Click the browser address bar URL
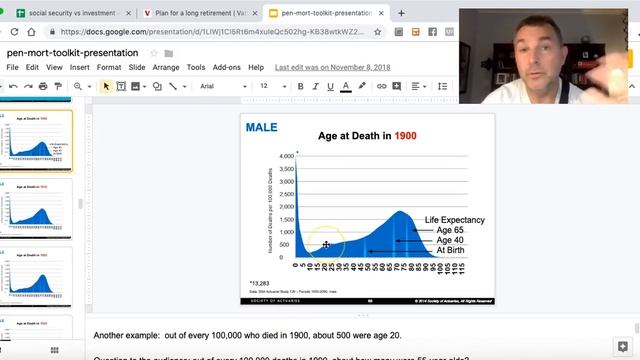The width and height of the screenshot is (640, 360). pyautogui.click(x=212, y=32)
